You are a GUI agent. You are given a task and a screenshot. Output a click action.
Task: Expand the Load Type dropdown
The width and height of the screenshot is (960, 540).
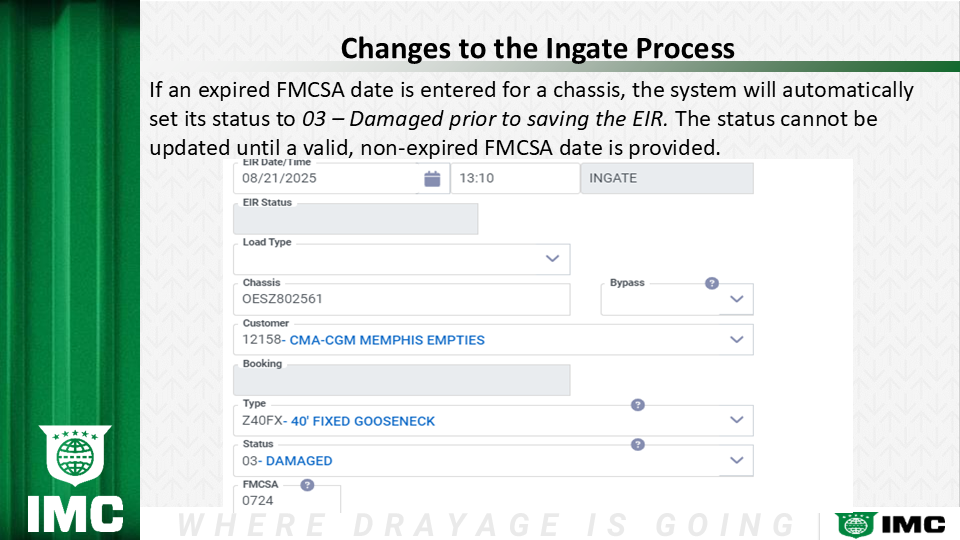552,259
